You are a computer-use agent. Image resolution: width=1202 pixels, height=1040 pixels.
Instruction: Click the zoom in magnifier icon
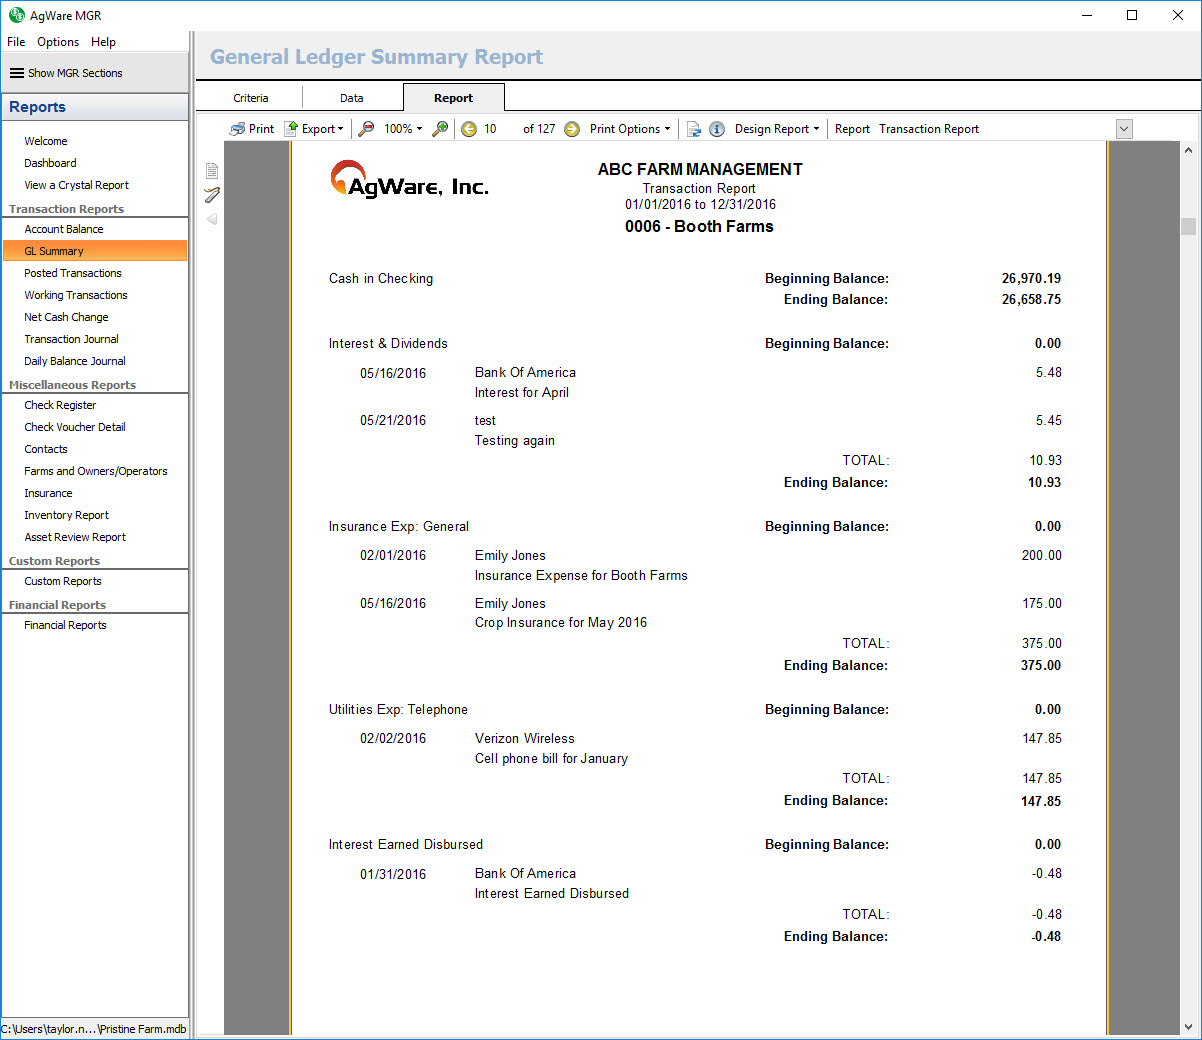pos(440,129)
